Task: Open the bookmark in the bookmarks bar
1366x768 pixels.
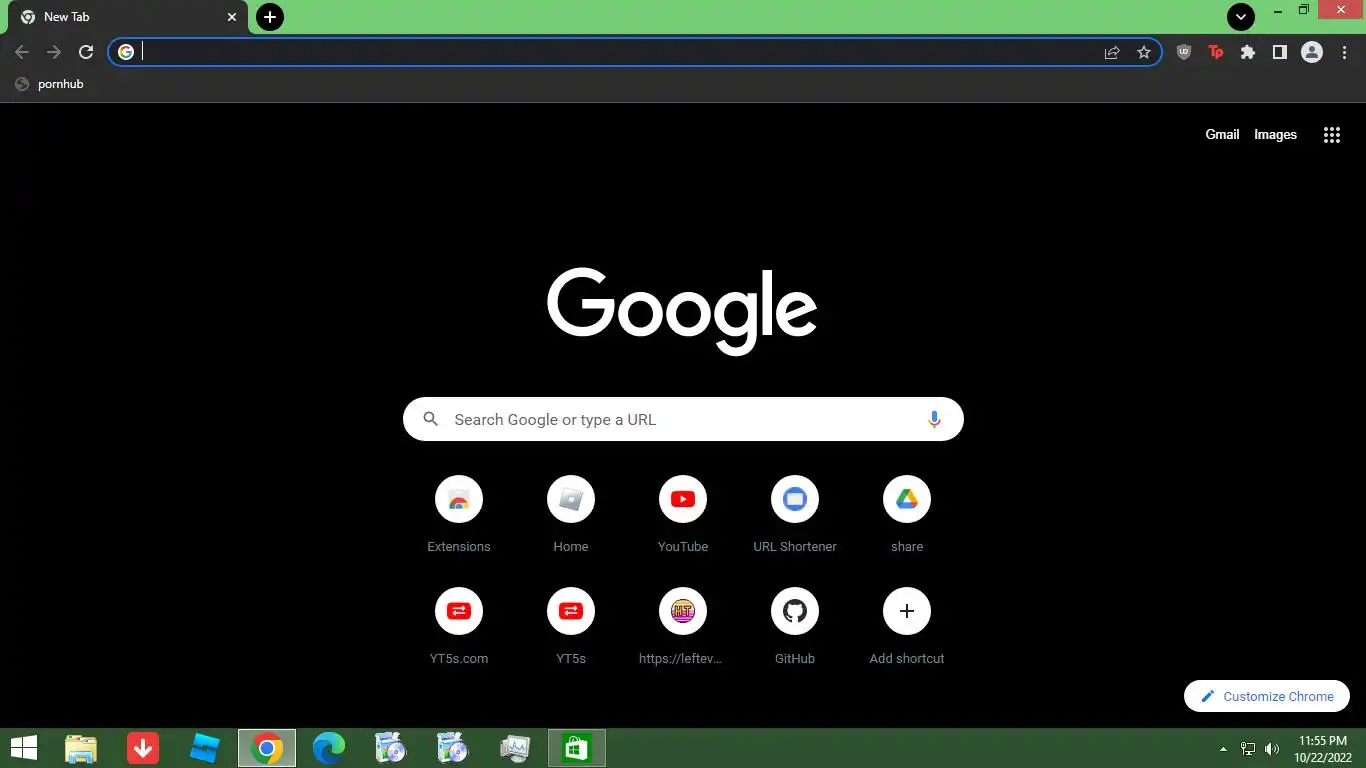Action: [50, 84]
